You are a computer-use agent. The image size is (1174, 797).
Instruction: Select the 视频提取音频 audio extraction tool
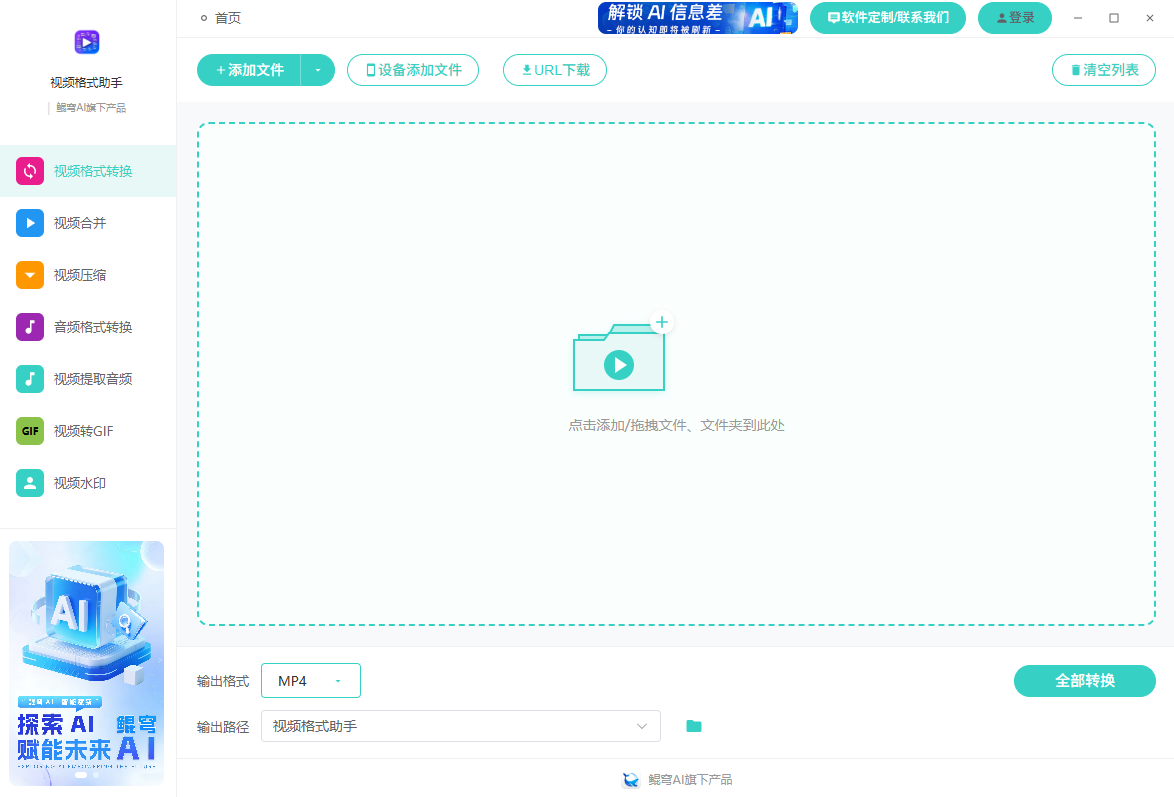[x=87, y=378]
